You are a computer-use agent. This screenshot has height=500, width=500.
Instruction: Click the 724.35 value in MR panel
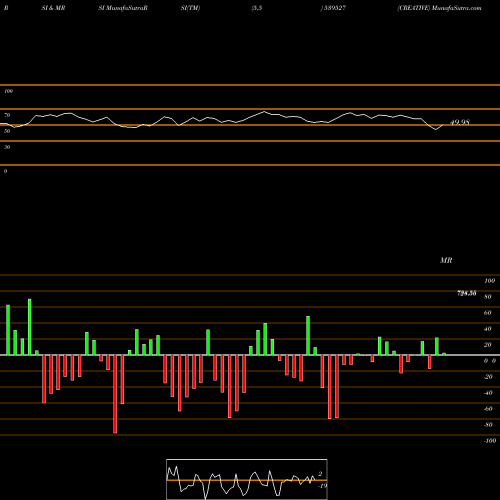tap(467, 293)
